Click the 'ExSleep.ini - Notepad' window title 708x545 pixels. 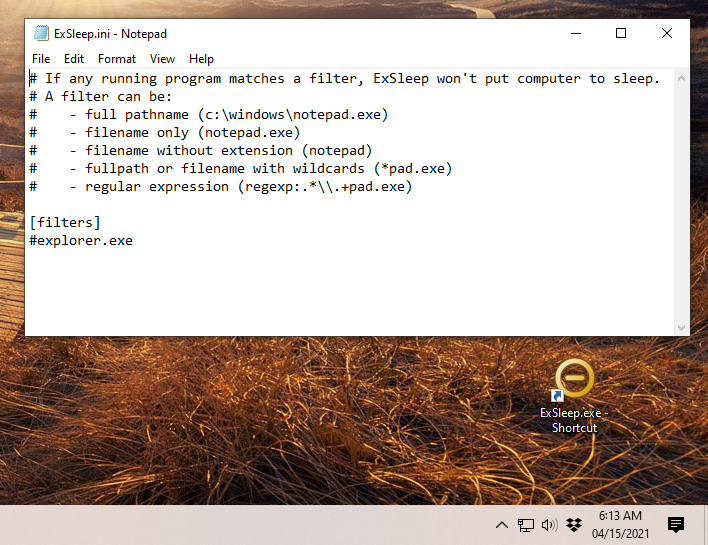click(x=110, y=34)
